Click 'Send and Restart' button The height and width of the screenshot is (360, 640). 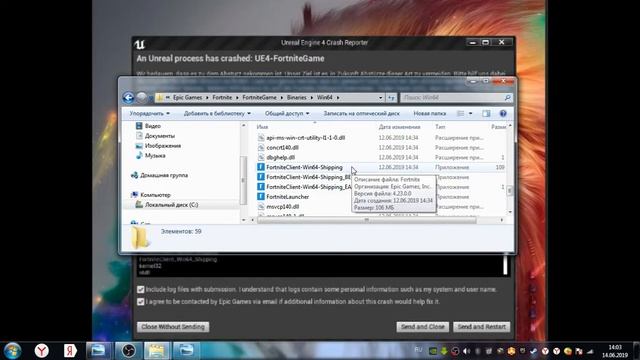tap(481, 327)
